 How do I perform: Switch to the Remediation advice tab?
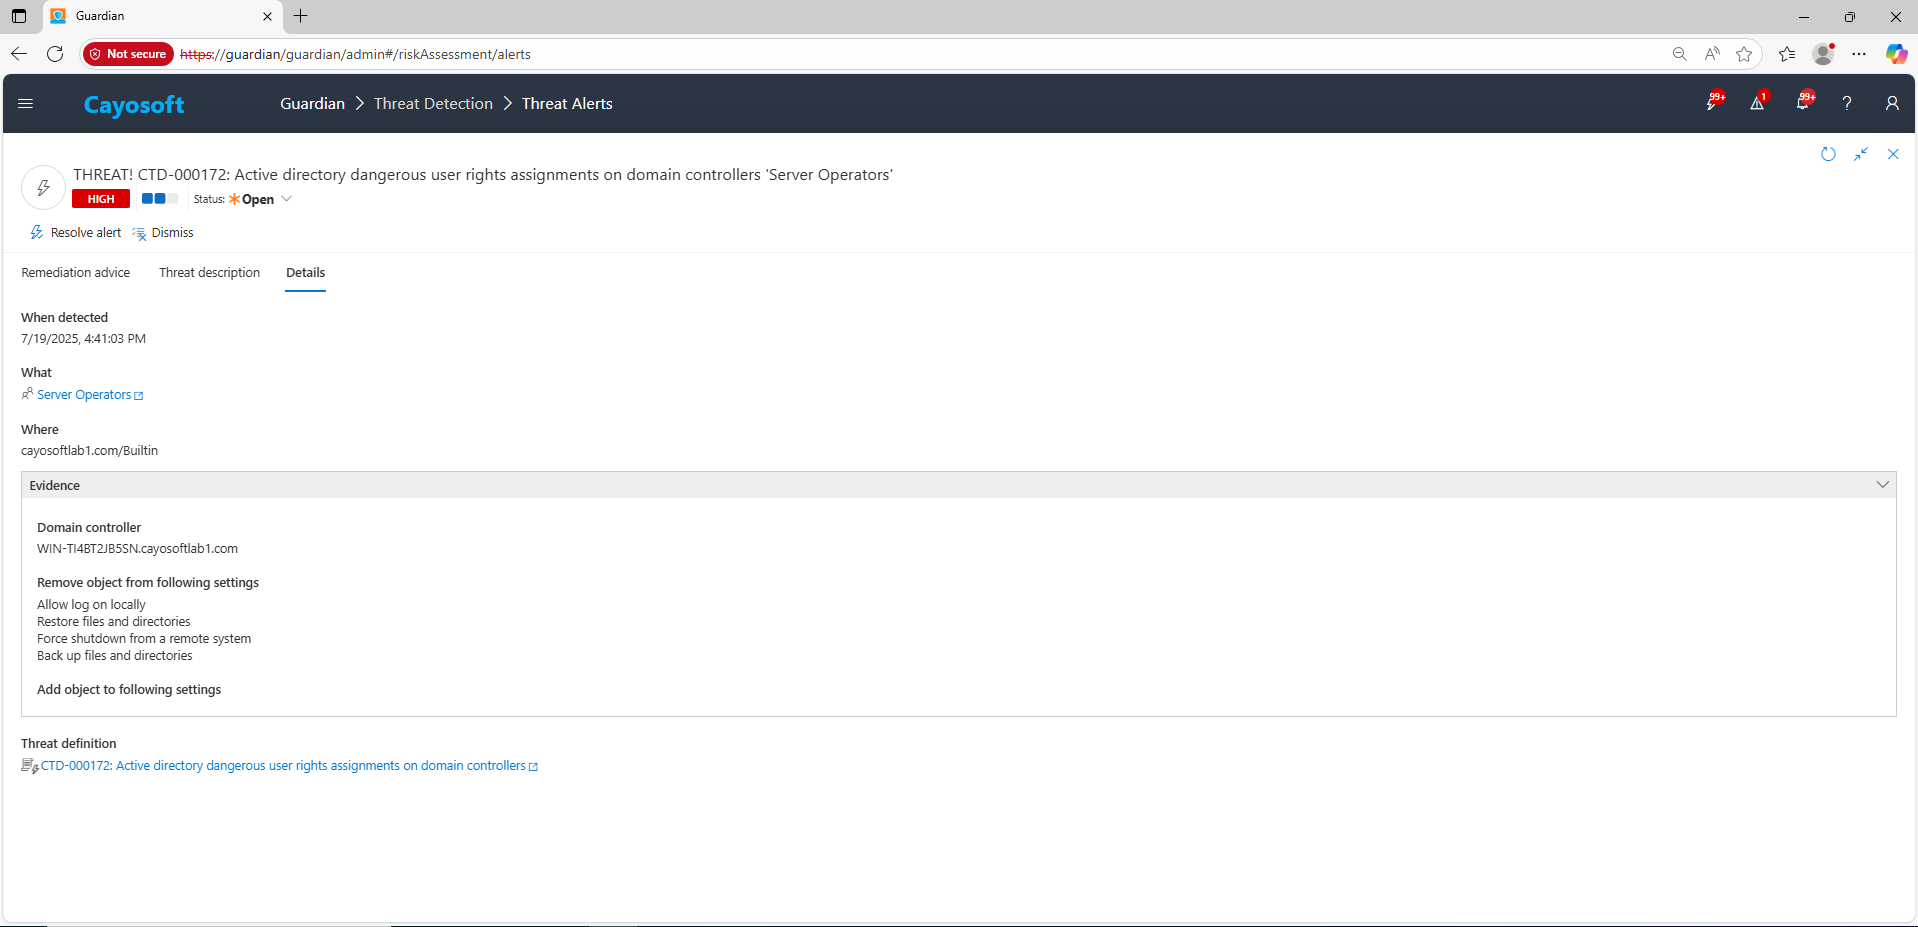click(x=76, y=273)
